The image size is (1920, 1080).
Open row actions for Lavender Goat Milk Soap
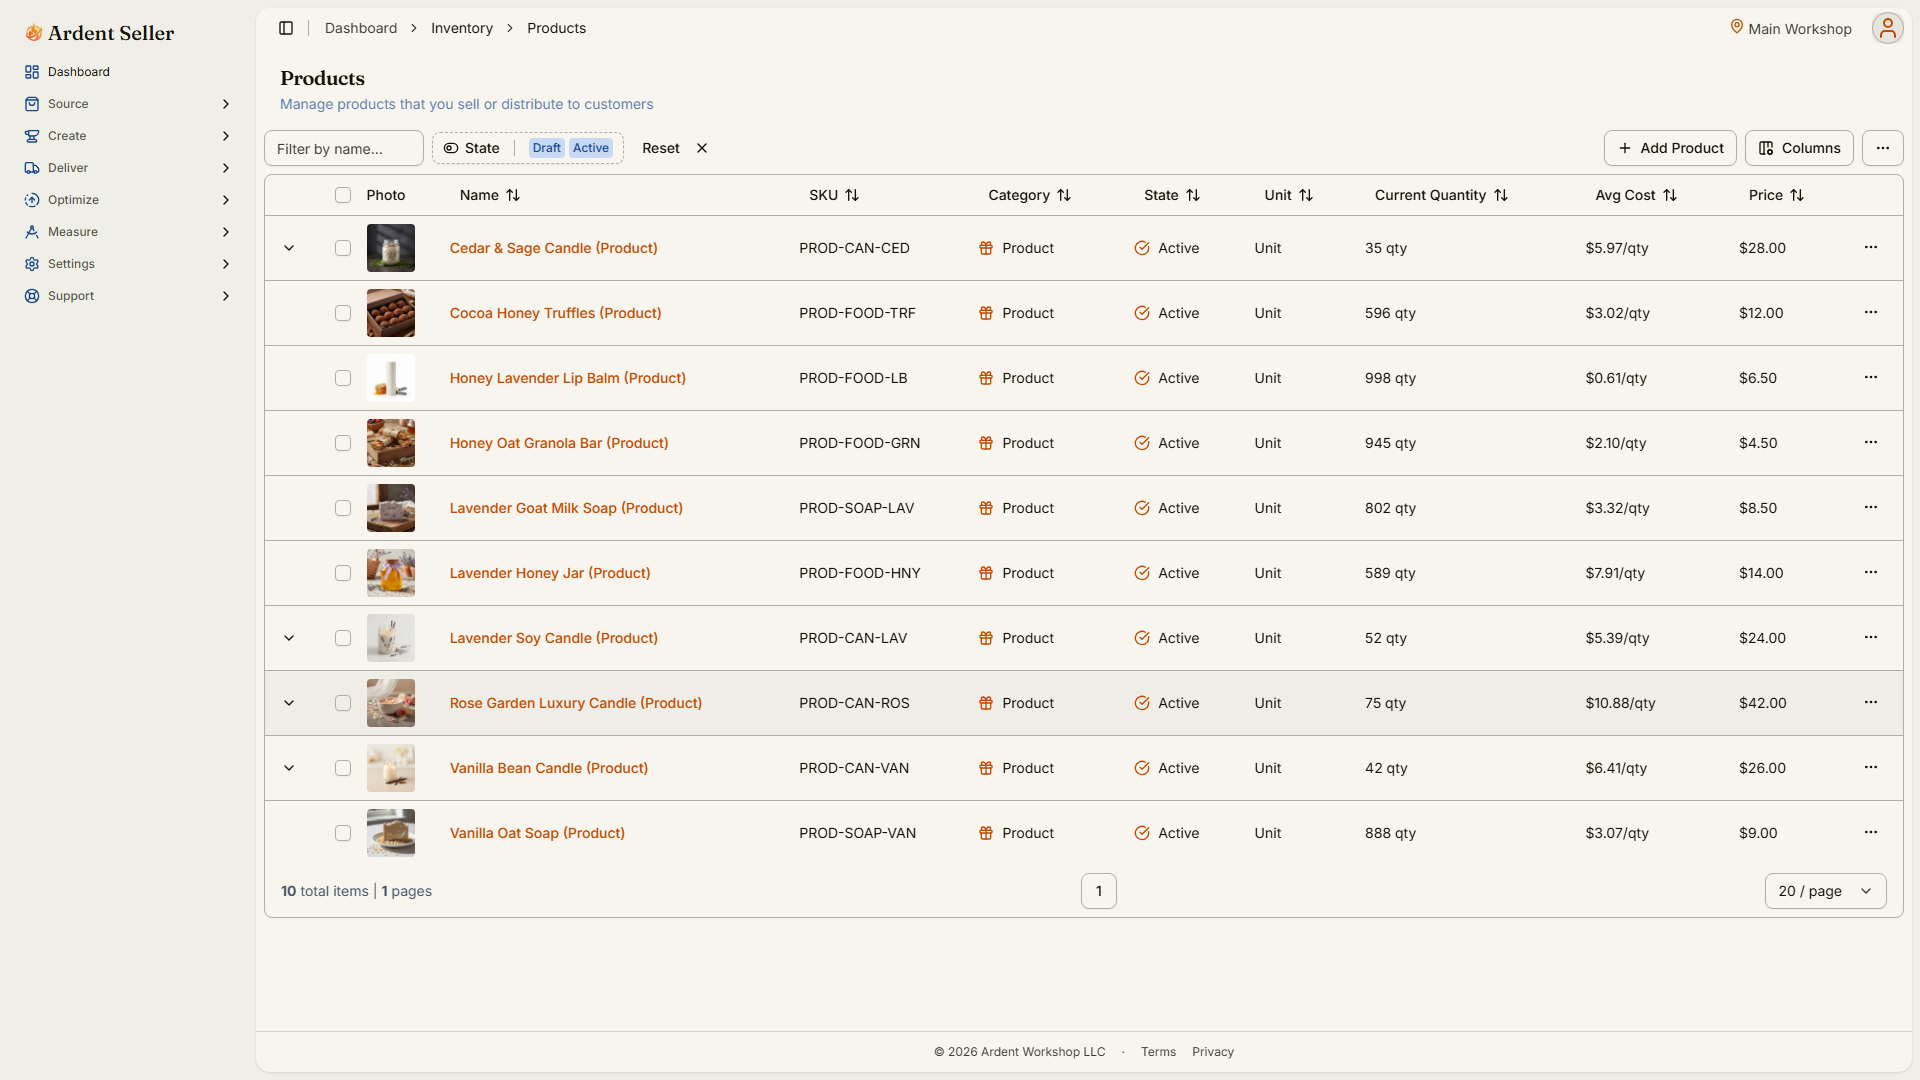click(x=1871, y=507)
